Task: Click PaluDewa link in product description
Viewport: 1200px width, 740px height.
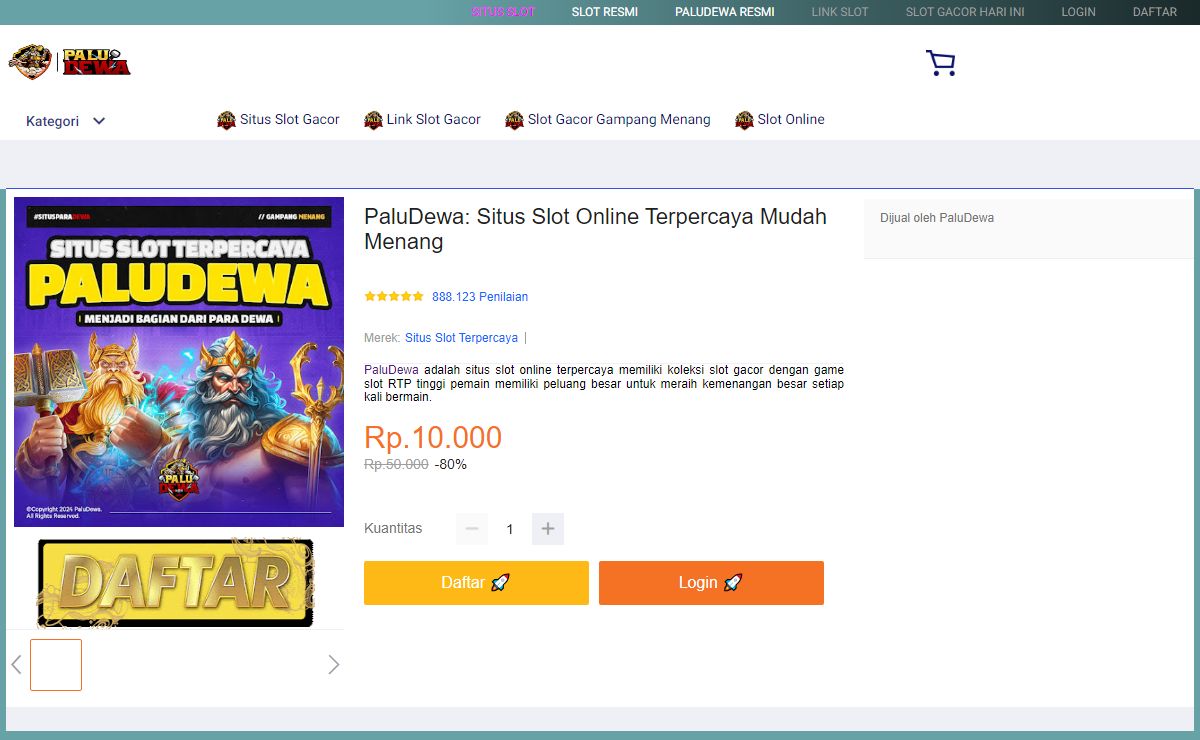Action: (x=391, y=370)
